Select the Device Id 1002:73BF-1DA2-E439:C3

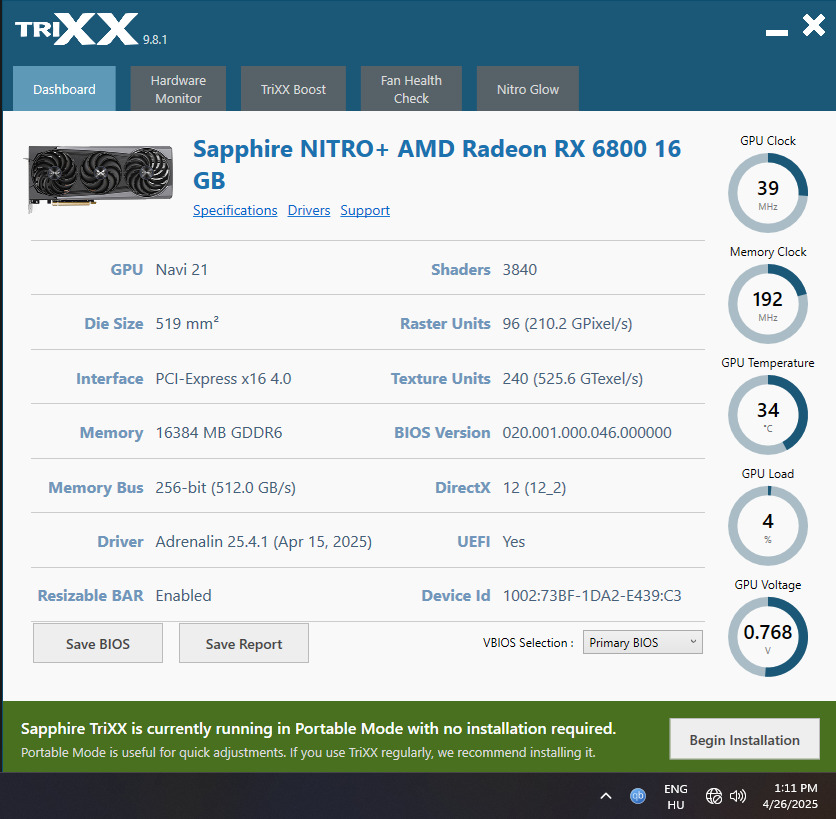592,596
